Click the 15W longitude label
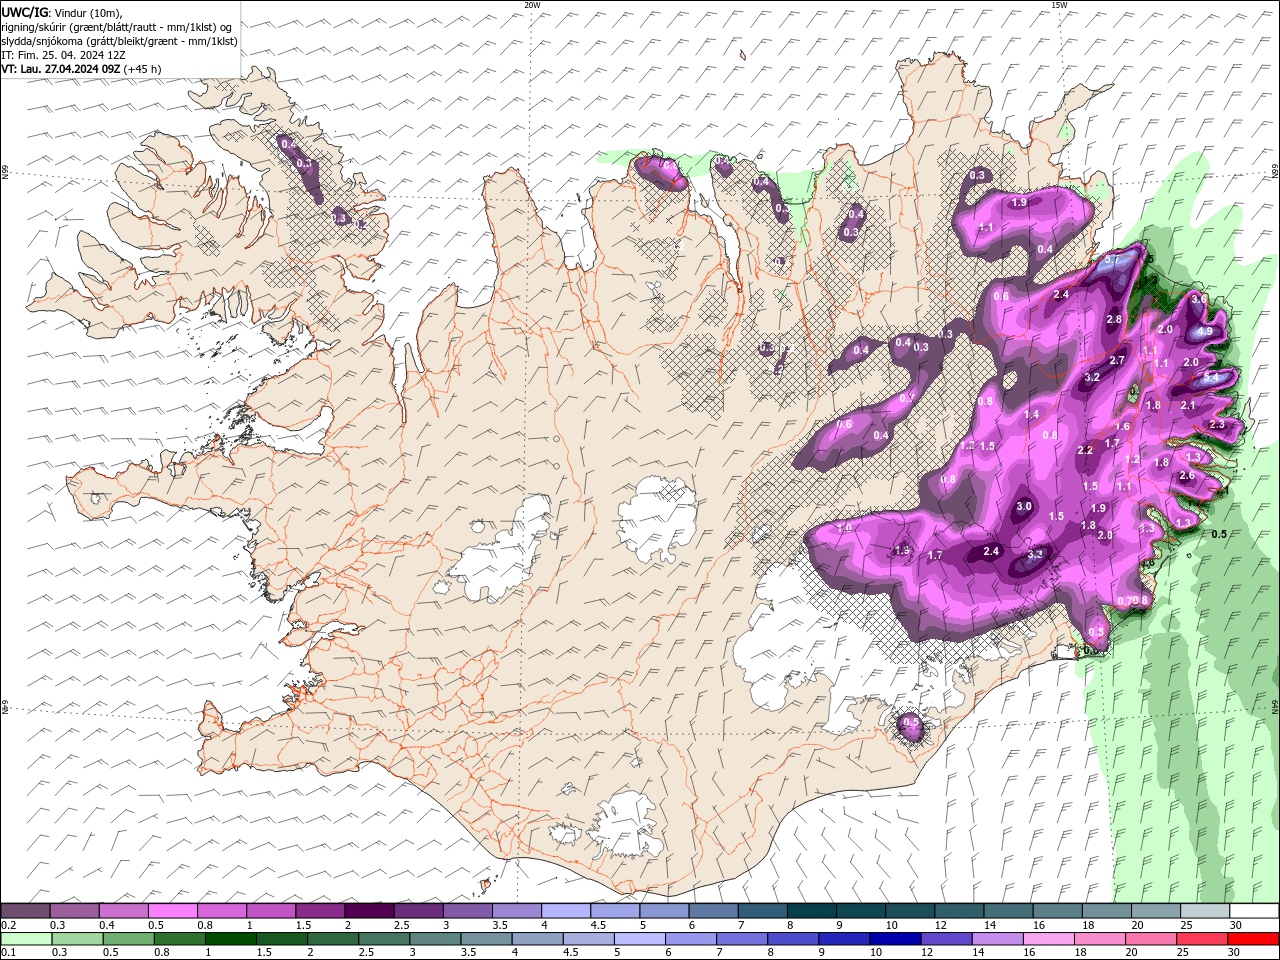Screen dimensions: 1280x960 tap(1059, 5)
